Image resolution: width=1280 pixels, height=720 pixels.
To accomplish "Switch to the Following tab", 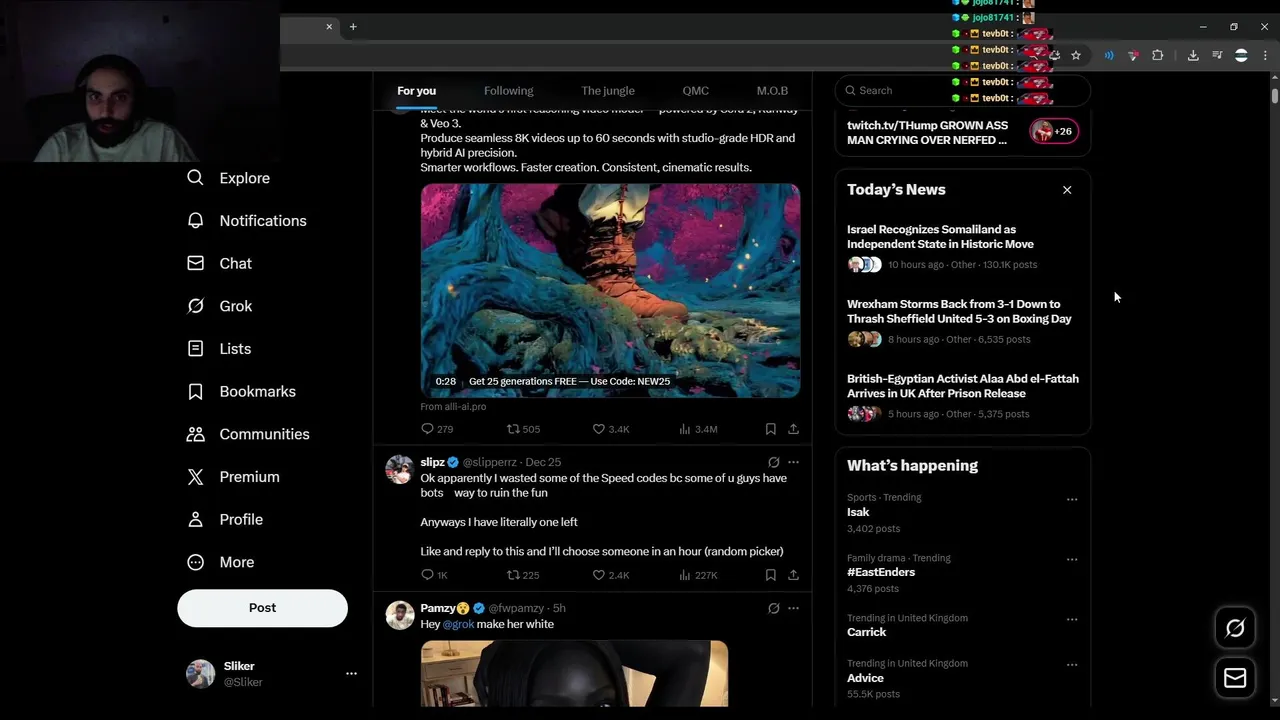I will click(508, 91).
